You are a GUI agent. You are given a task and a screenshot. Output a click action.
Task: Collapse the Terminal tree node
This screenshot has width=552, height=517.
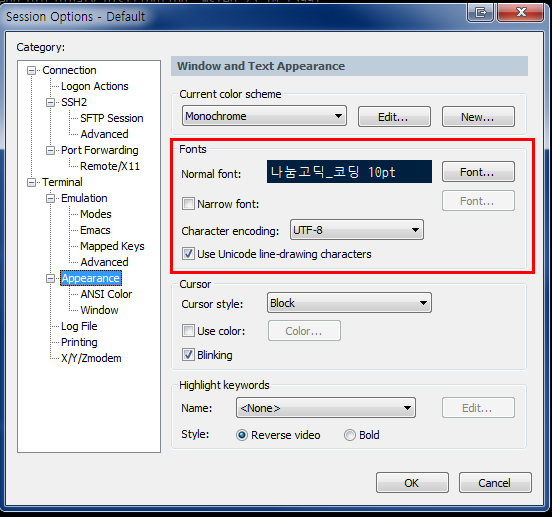(32, 182)
